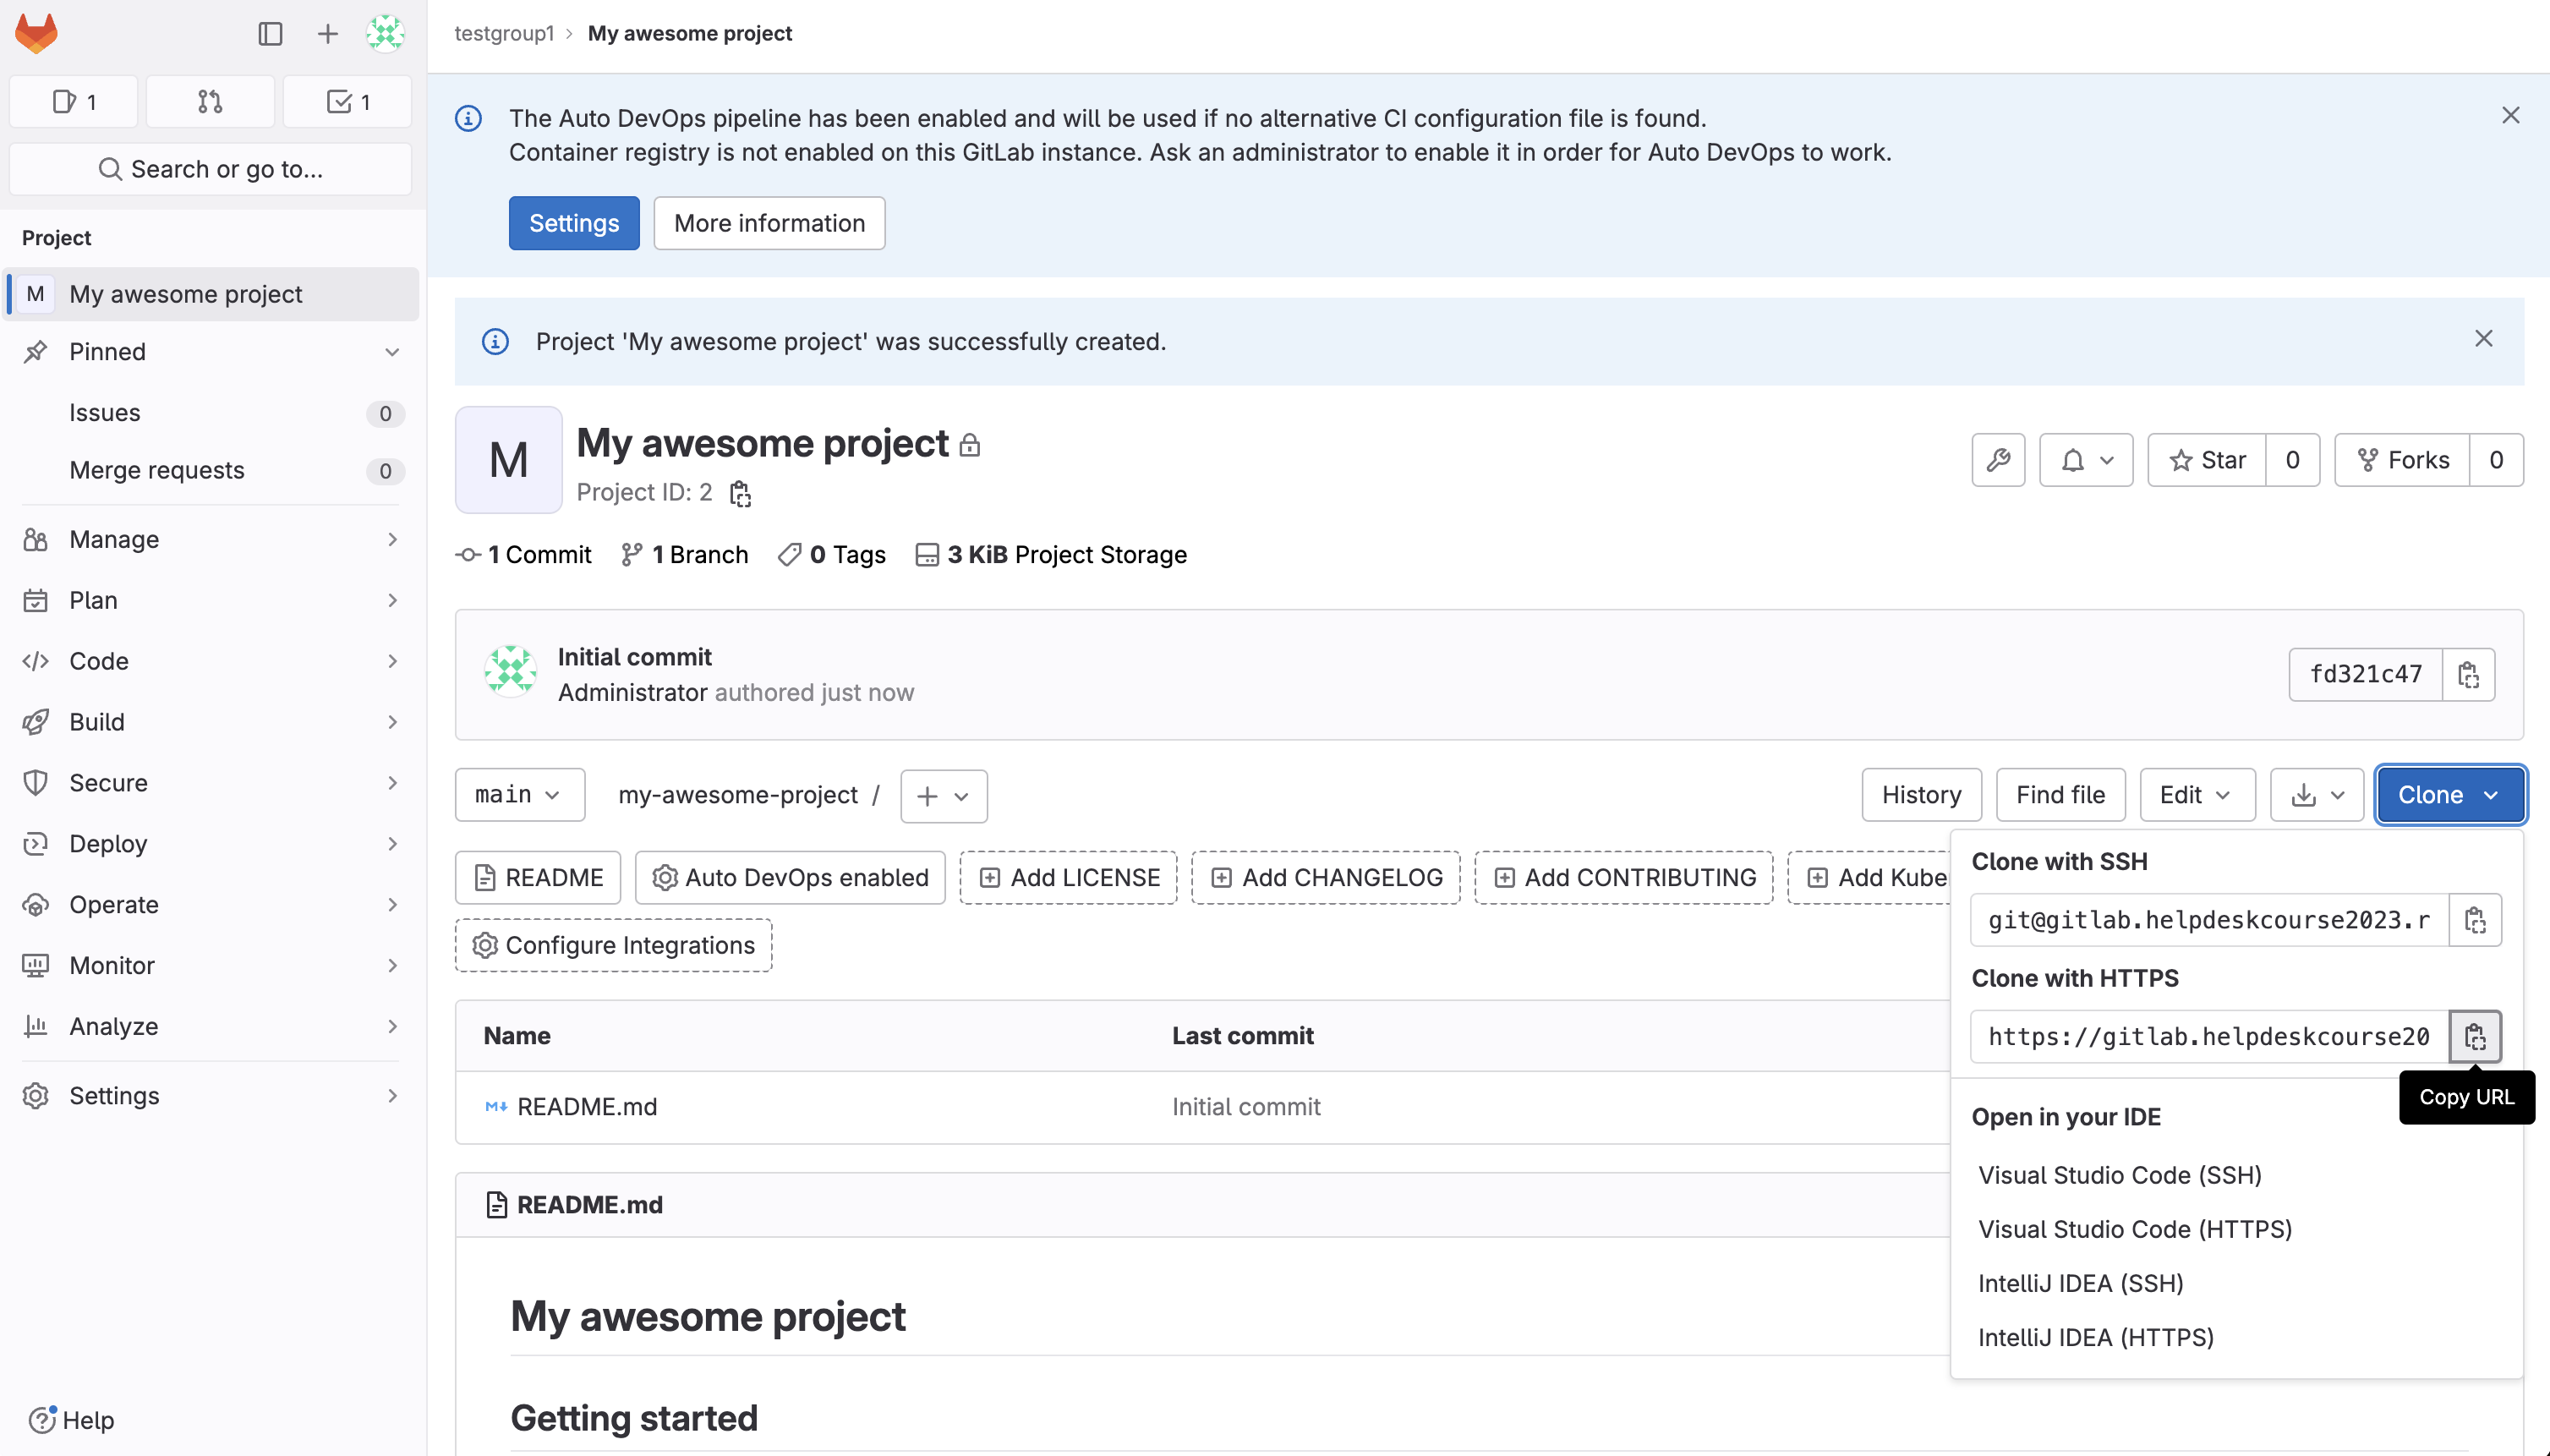Copy the SSH clone URL
This screenshot has height=1456, width=2550.
pos(2474,920)
